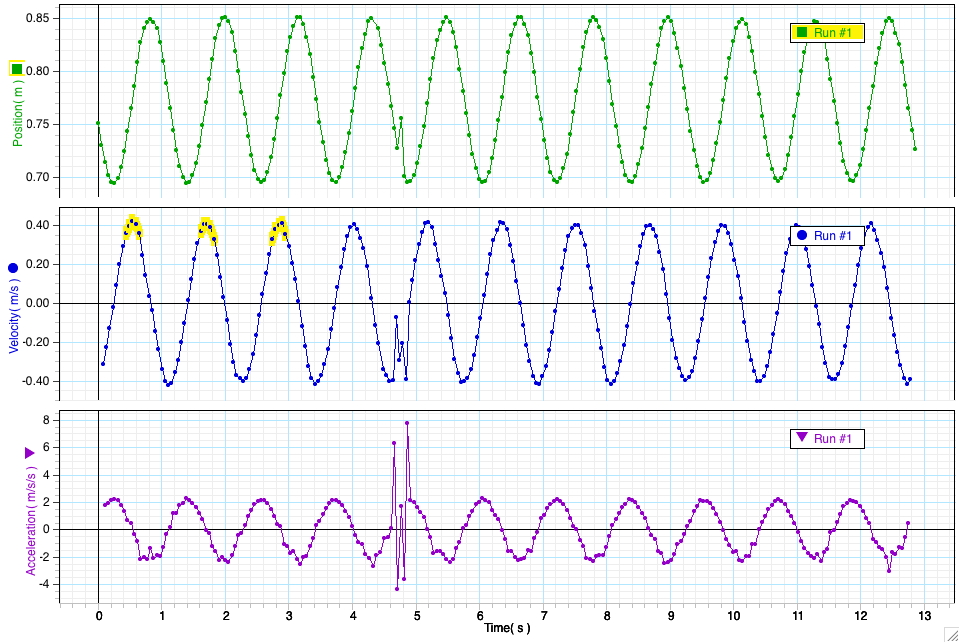This screenshot has height=642, width=959.
Task: Click the -0.40 tick on the Velocity axis
Action: tap(35, 382)
